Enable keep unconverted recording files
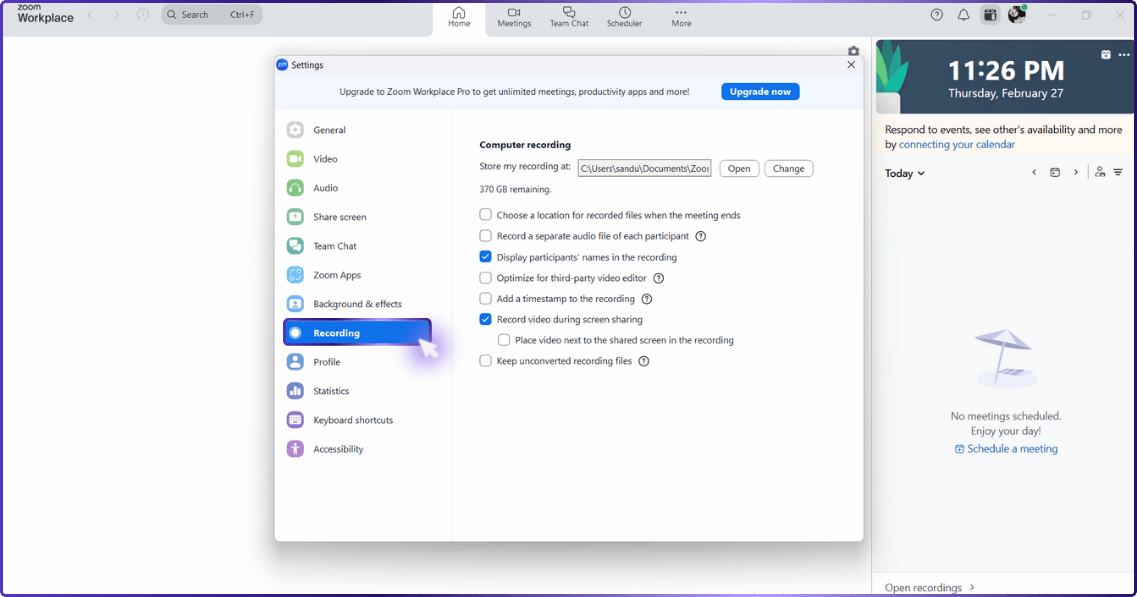Screen dimensions: 1137x597 click(485, 361)
